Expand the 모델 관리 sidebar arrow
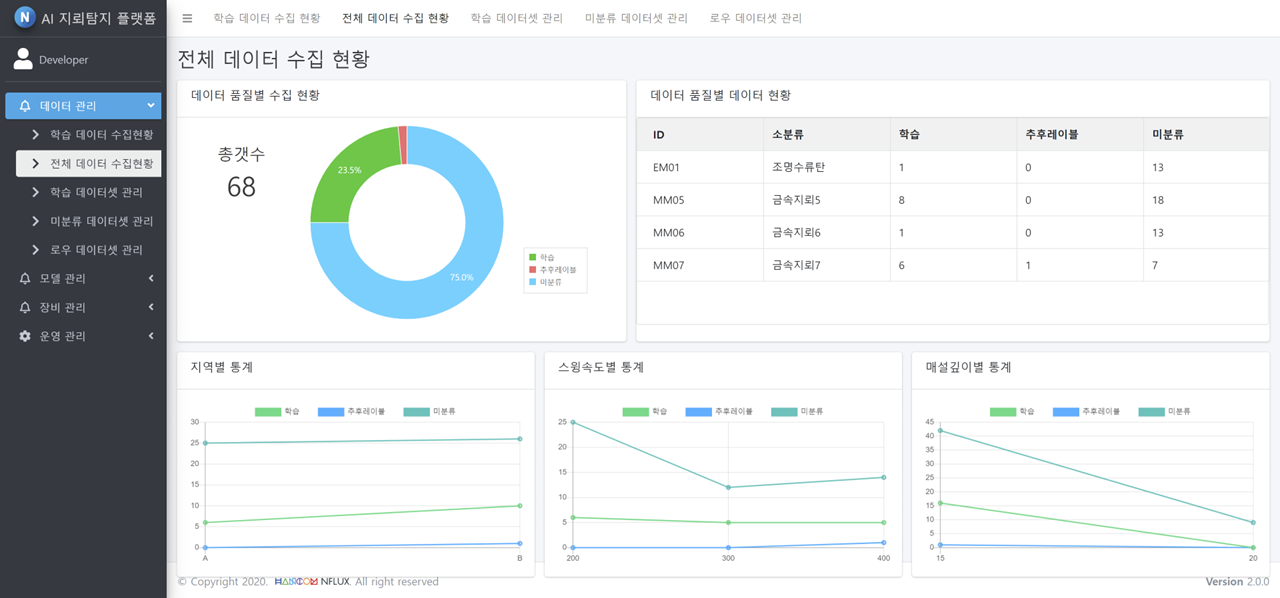The height and width of the screenshot is (598, 1280). click(151, 278)
